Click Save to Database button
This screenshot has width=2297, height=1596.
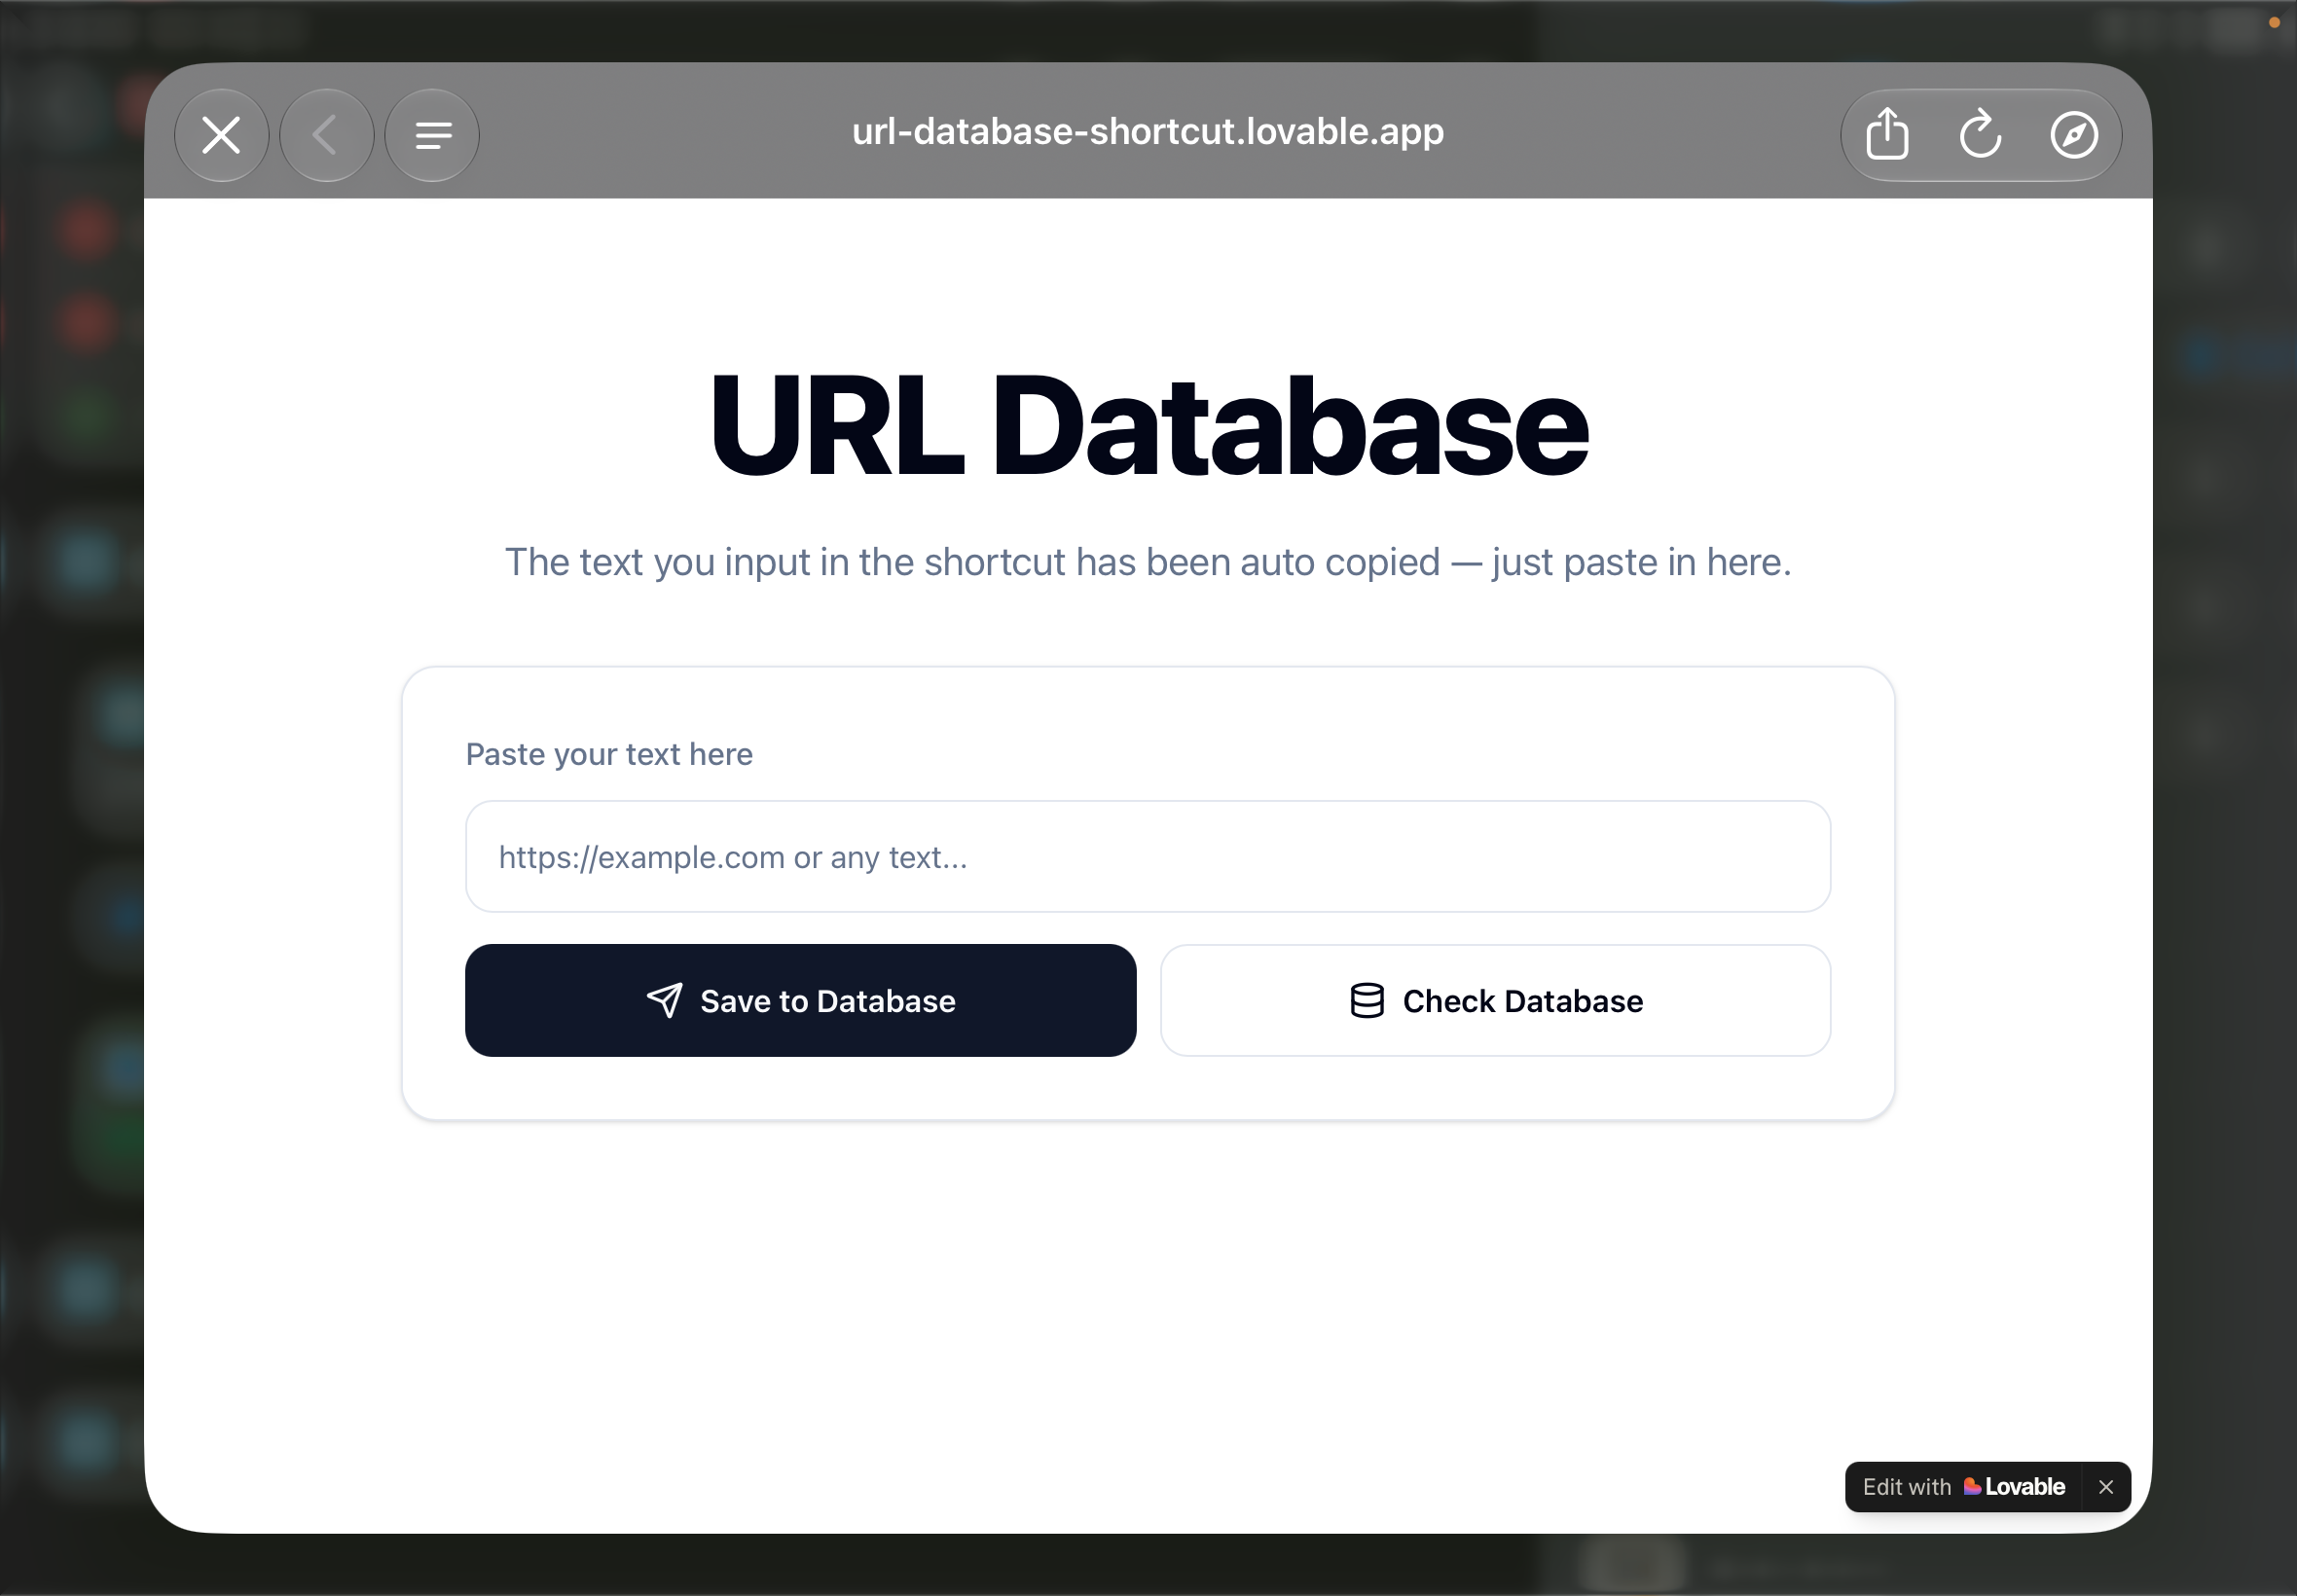coord(800,1000)
